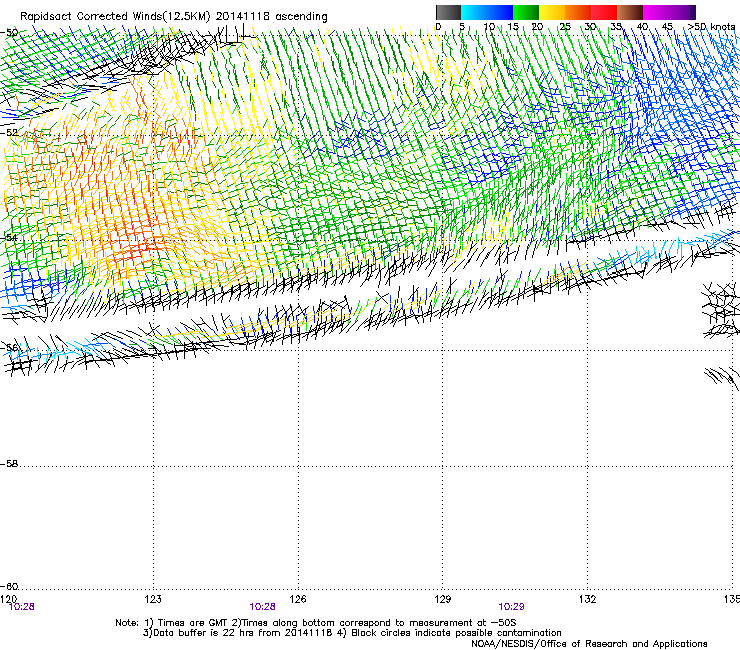
Task: Click the '135' longitude axis label
Action: pos(732,599)
